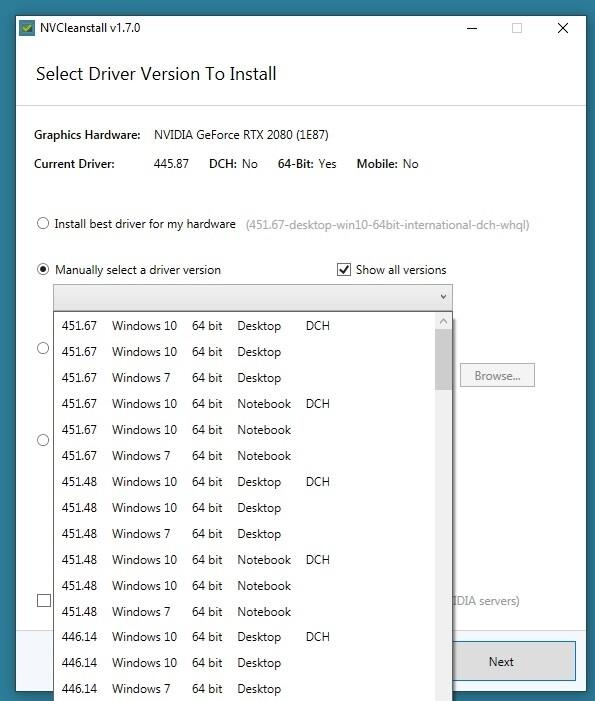Select the third radio option beside the list
Image resolution: width=595 pixels, height=701 pixels.
tap(43, 348)
